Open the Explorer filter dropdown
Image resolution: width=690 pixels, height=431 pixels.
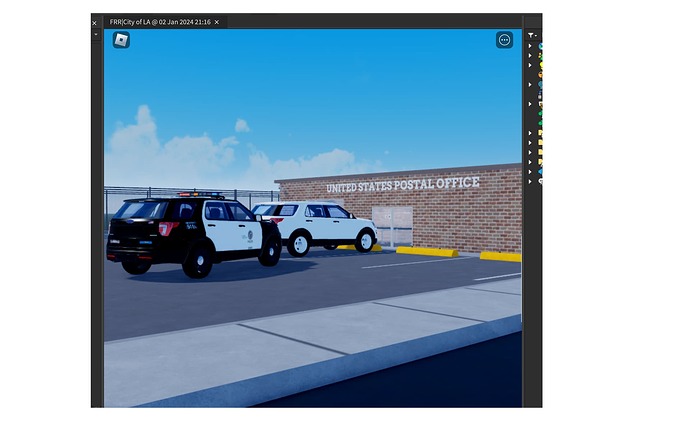point(532,35)
